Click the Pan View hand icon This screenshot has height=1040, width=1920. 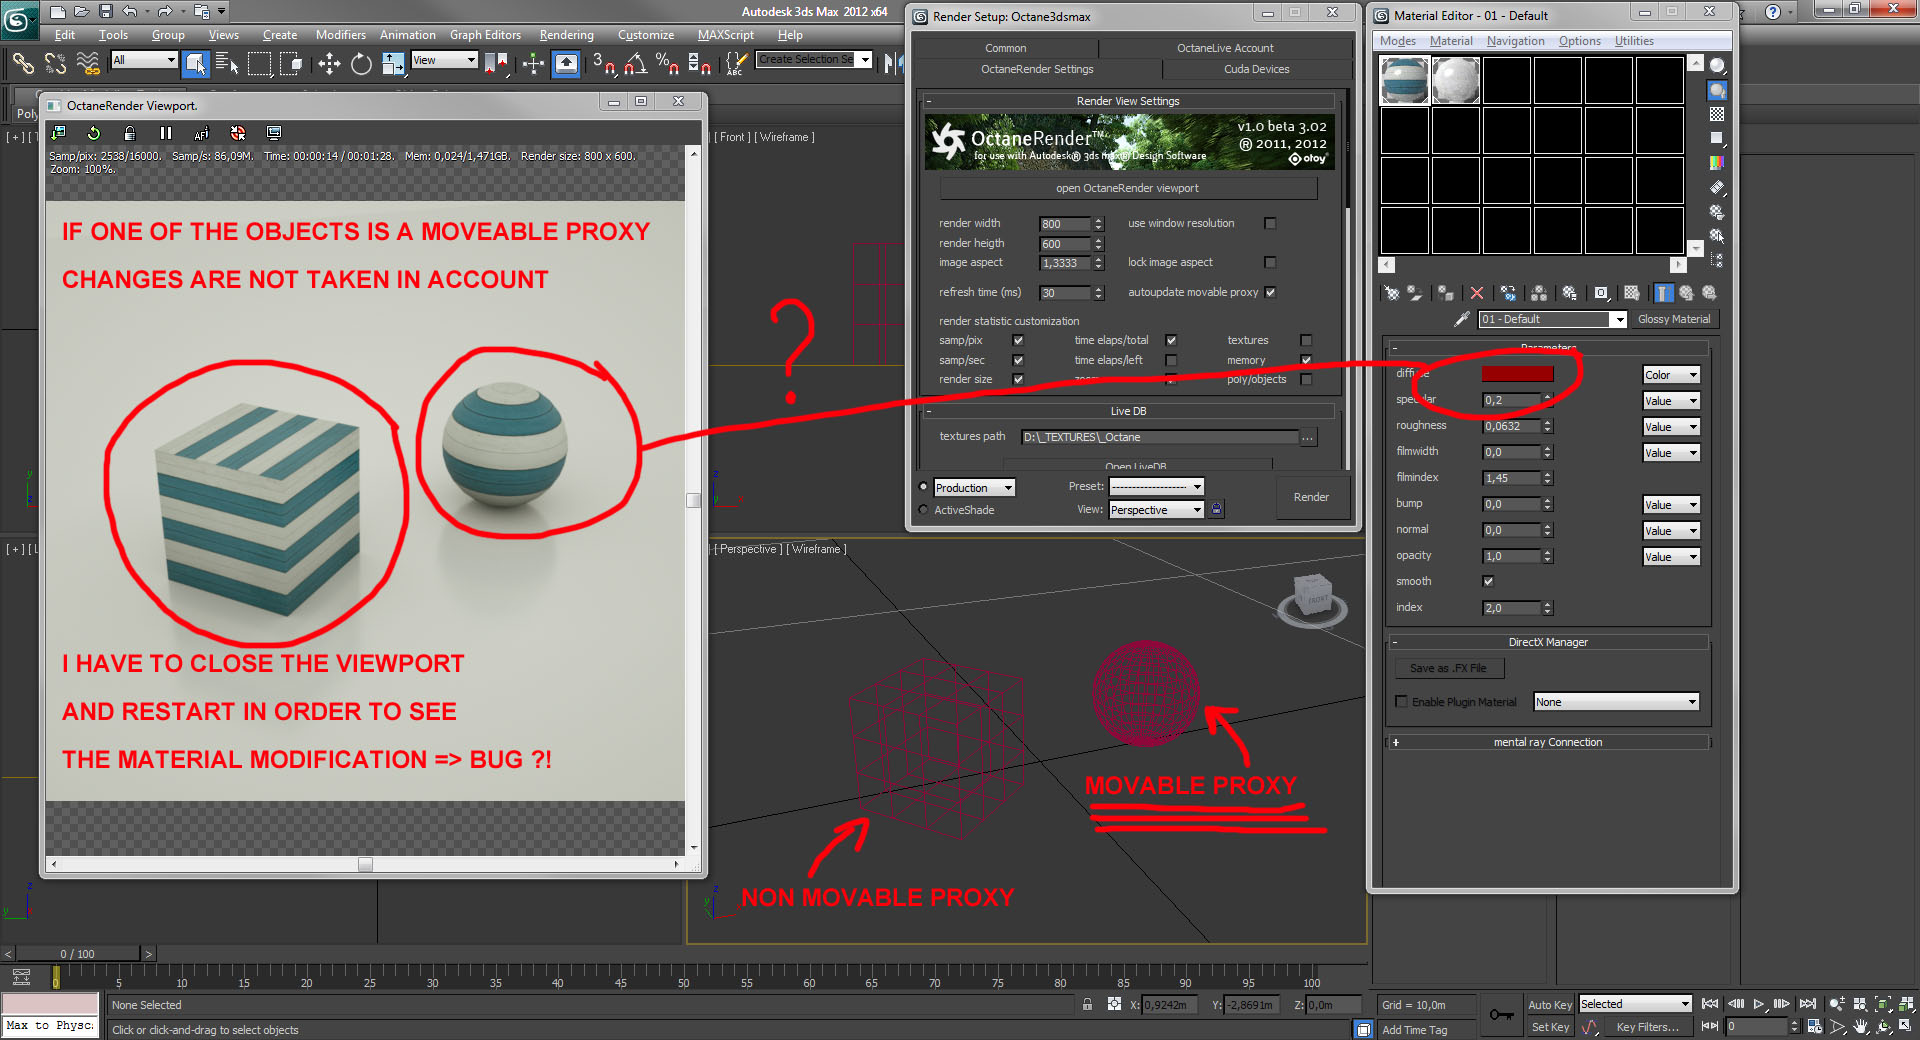(x=1861, y=1027)
